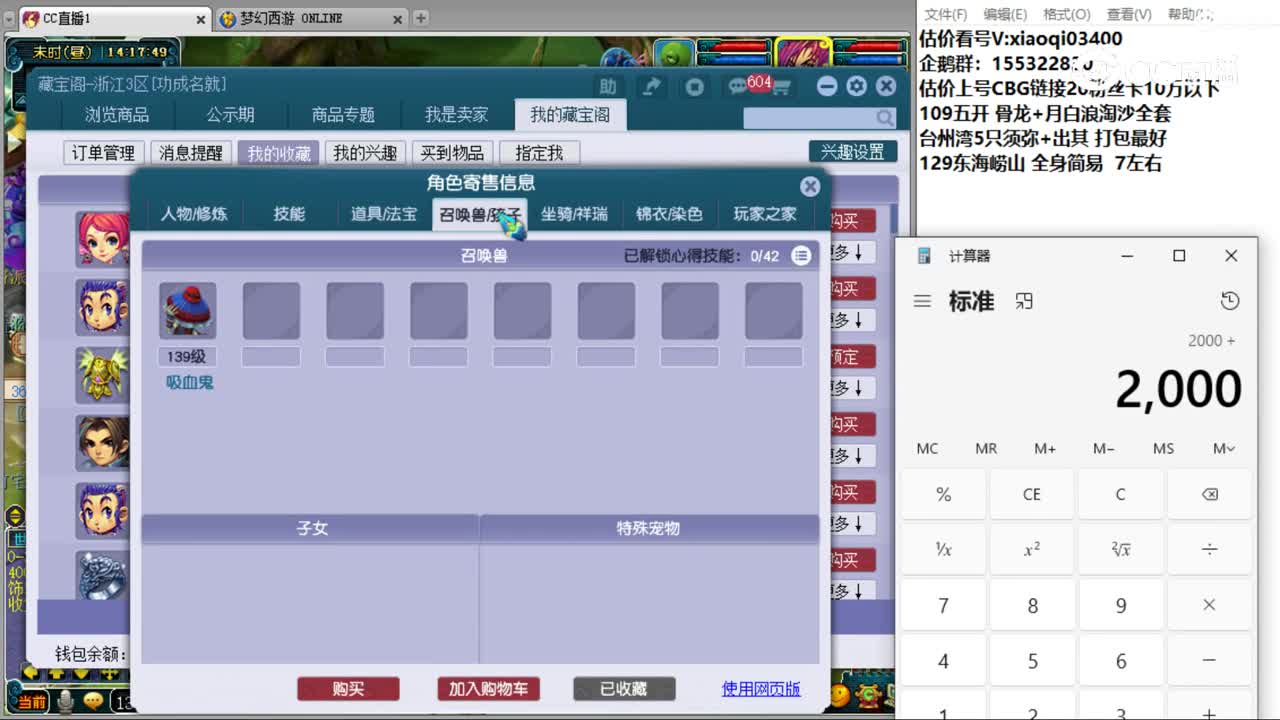Click the square stop icon in 藏宝阁 header

pyautogui.click(x=695, y=87)
